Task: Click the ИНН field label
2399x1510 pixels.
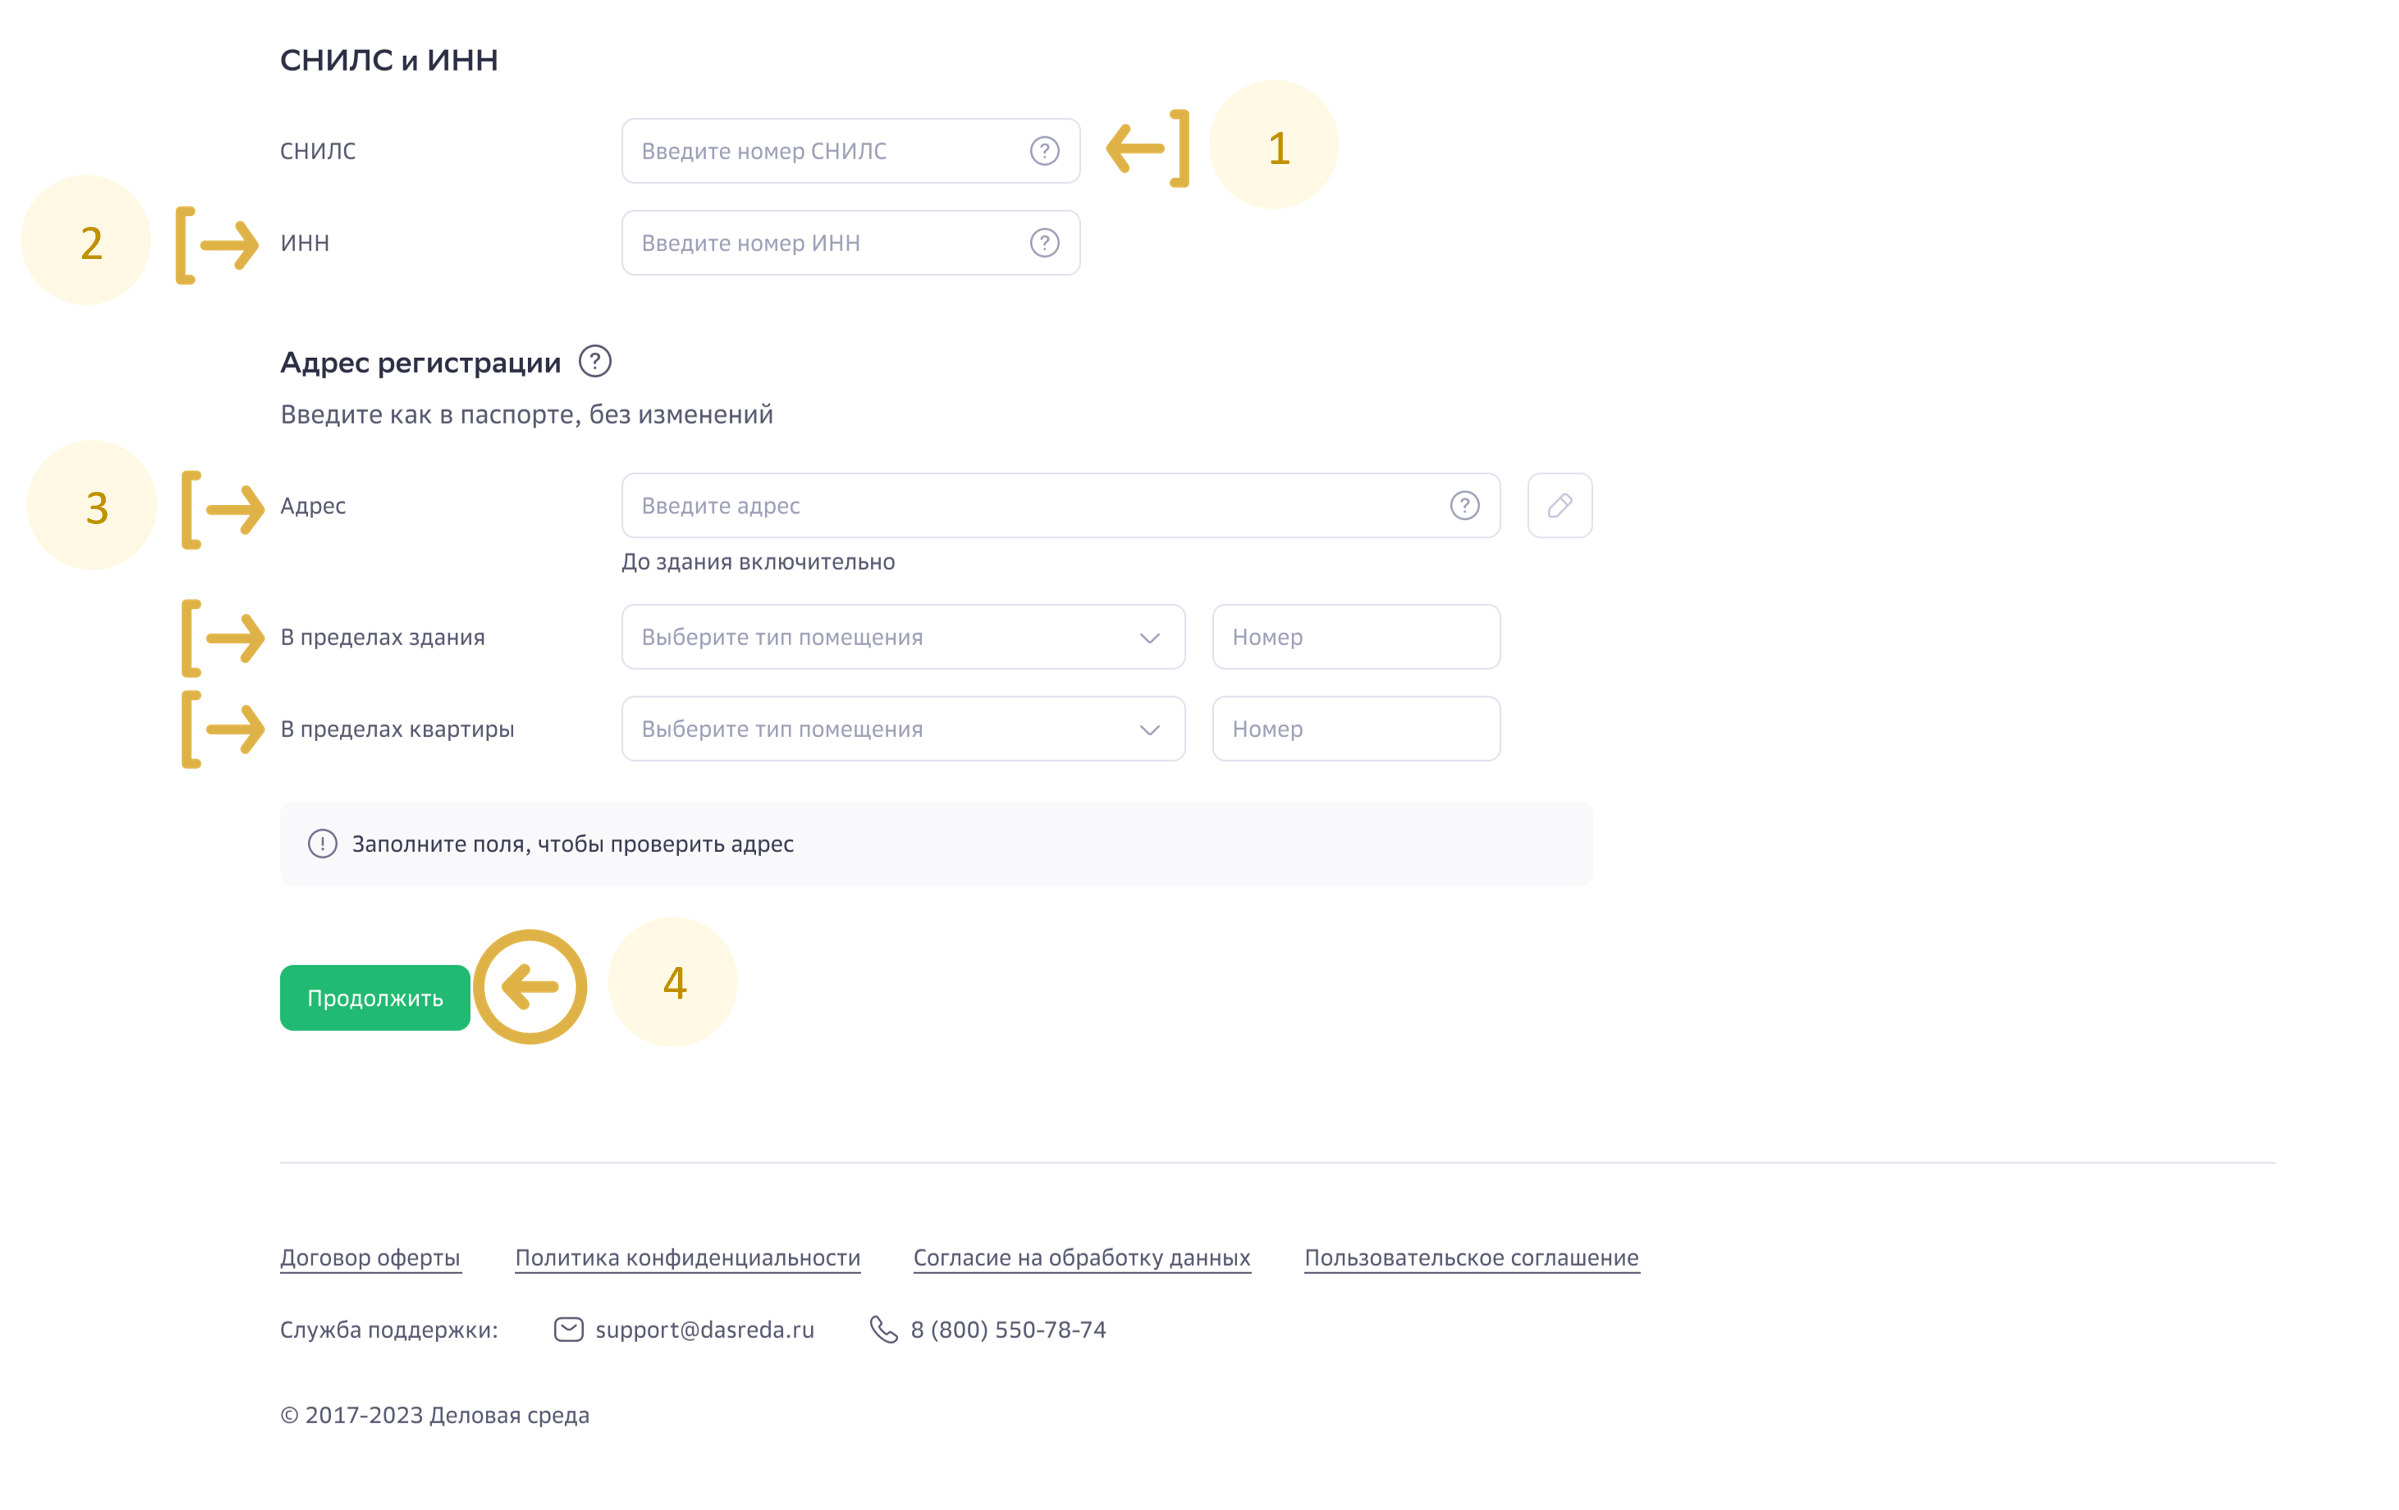Action: pyautogui.click(x=305, y=243)
